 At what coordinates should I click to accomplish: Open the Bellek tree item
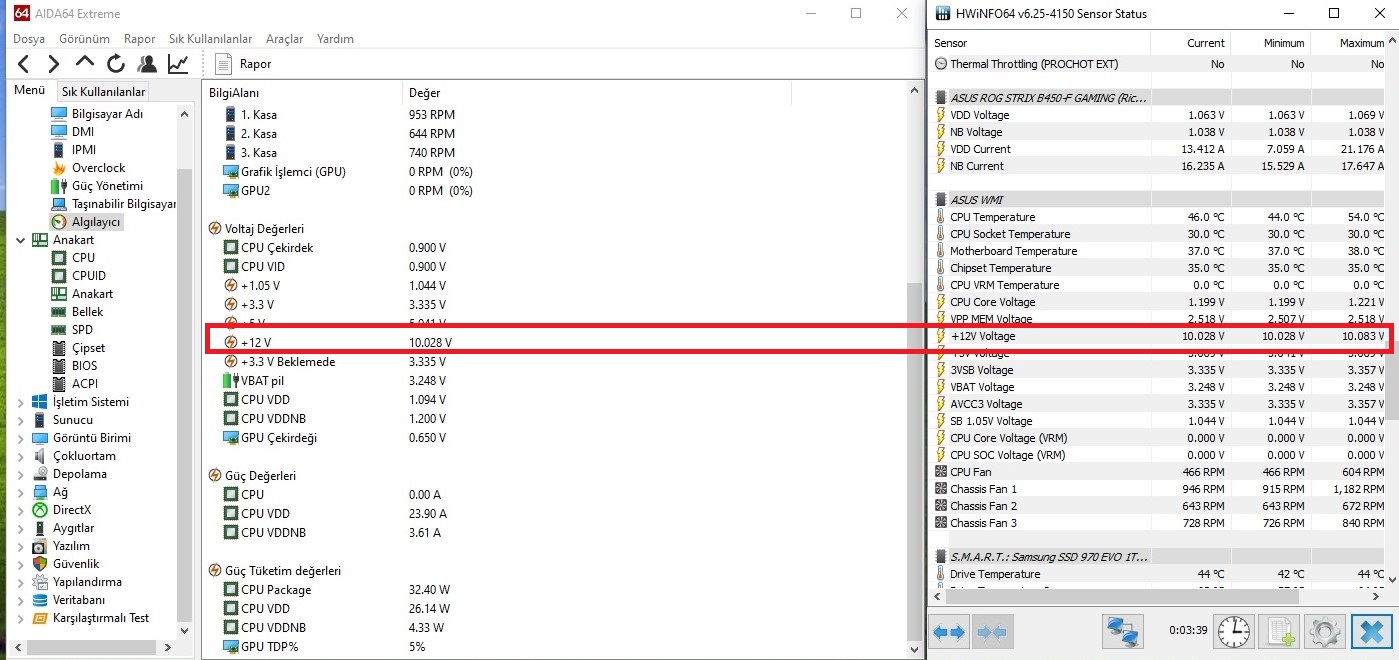87,312
